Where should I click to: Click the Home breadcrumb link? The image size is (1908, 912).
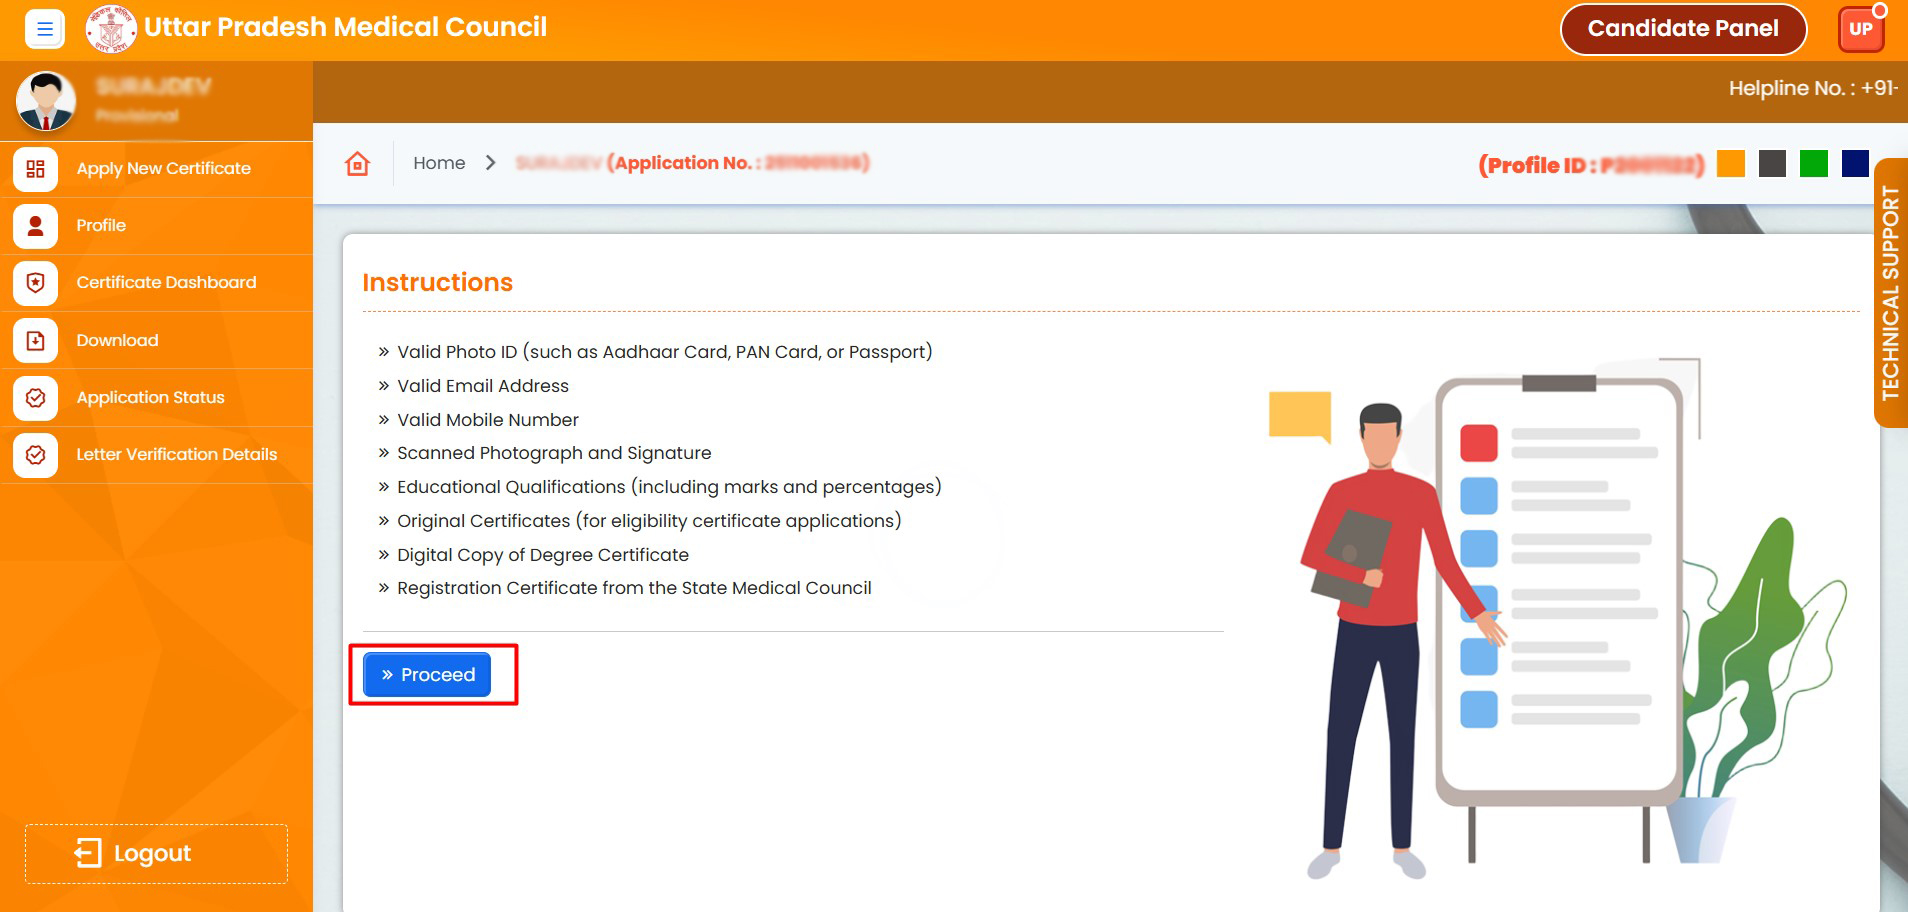[x=439, y=163]
